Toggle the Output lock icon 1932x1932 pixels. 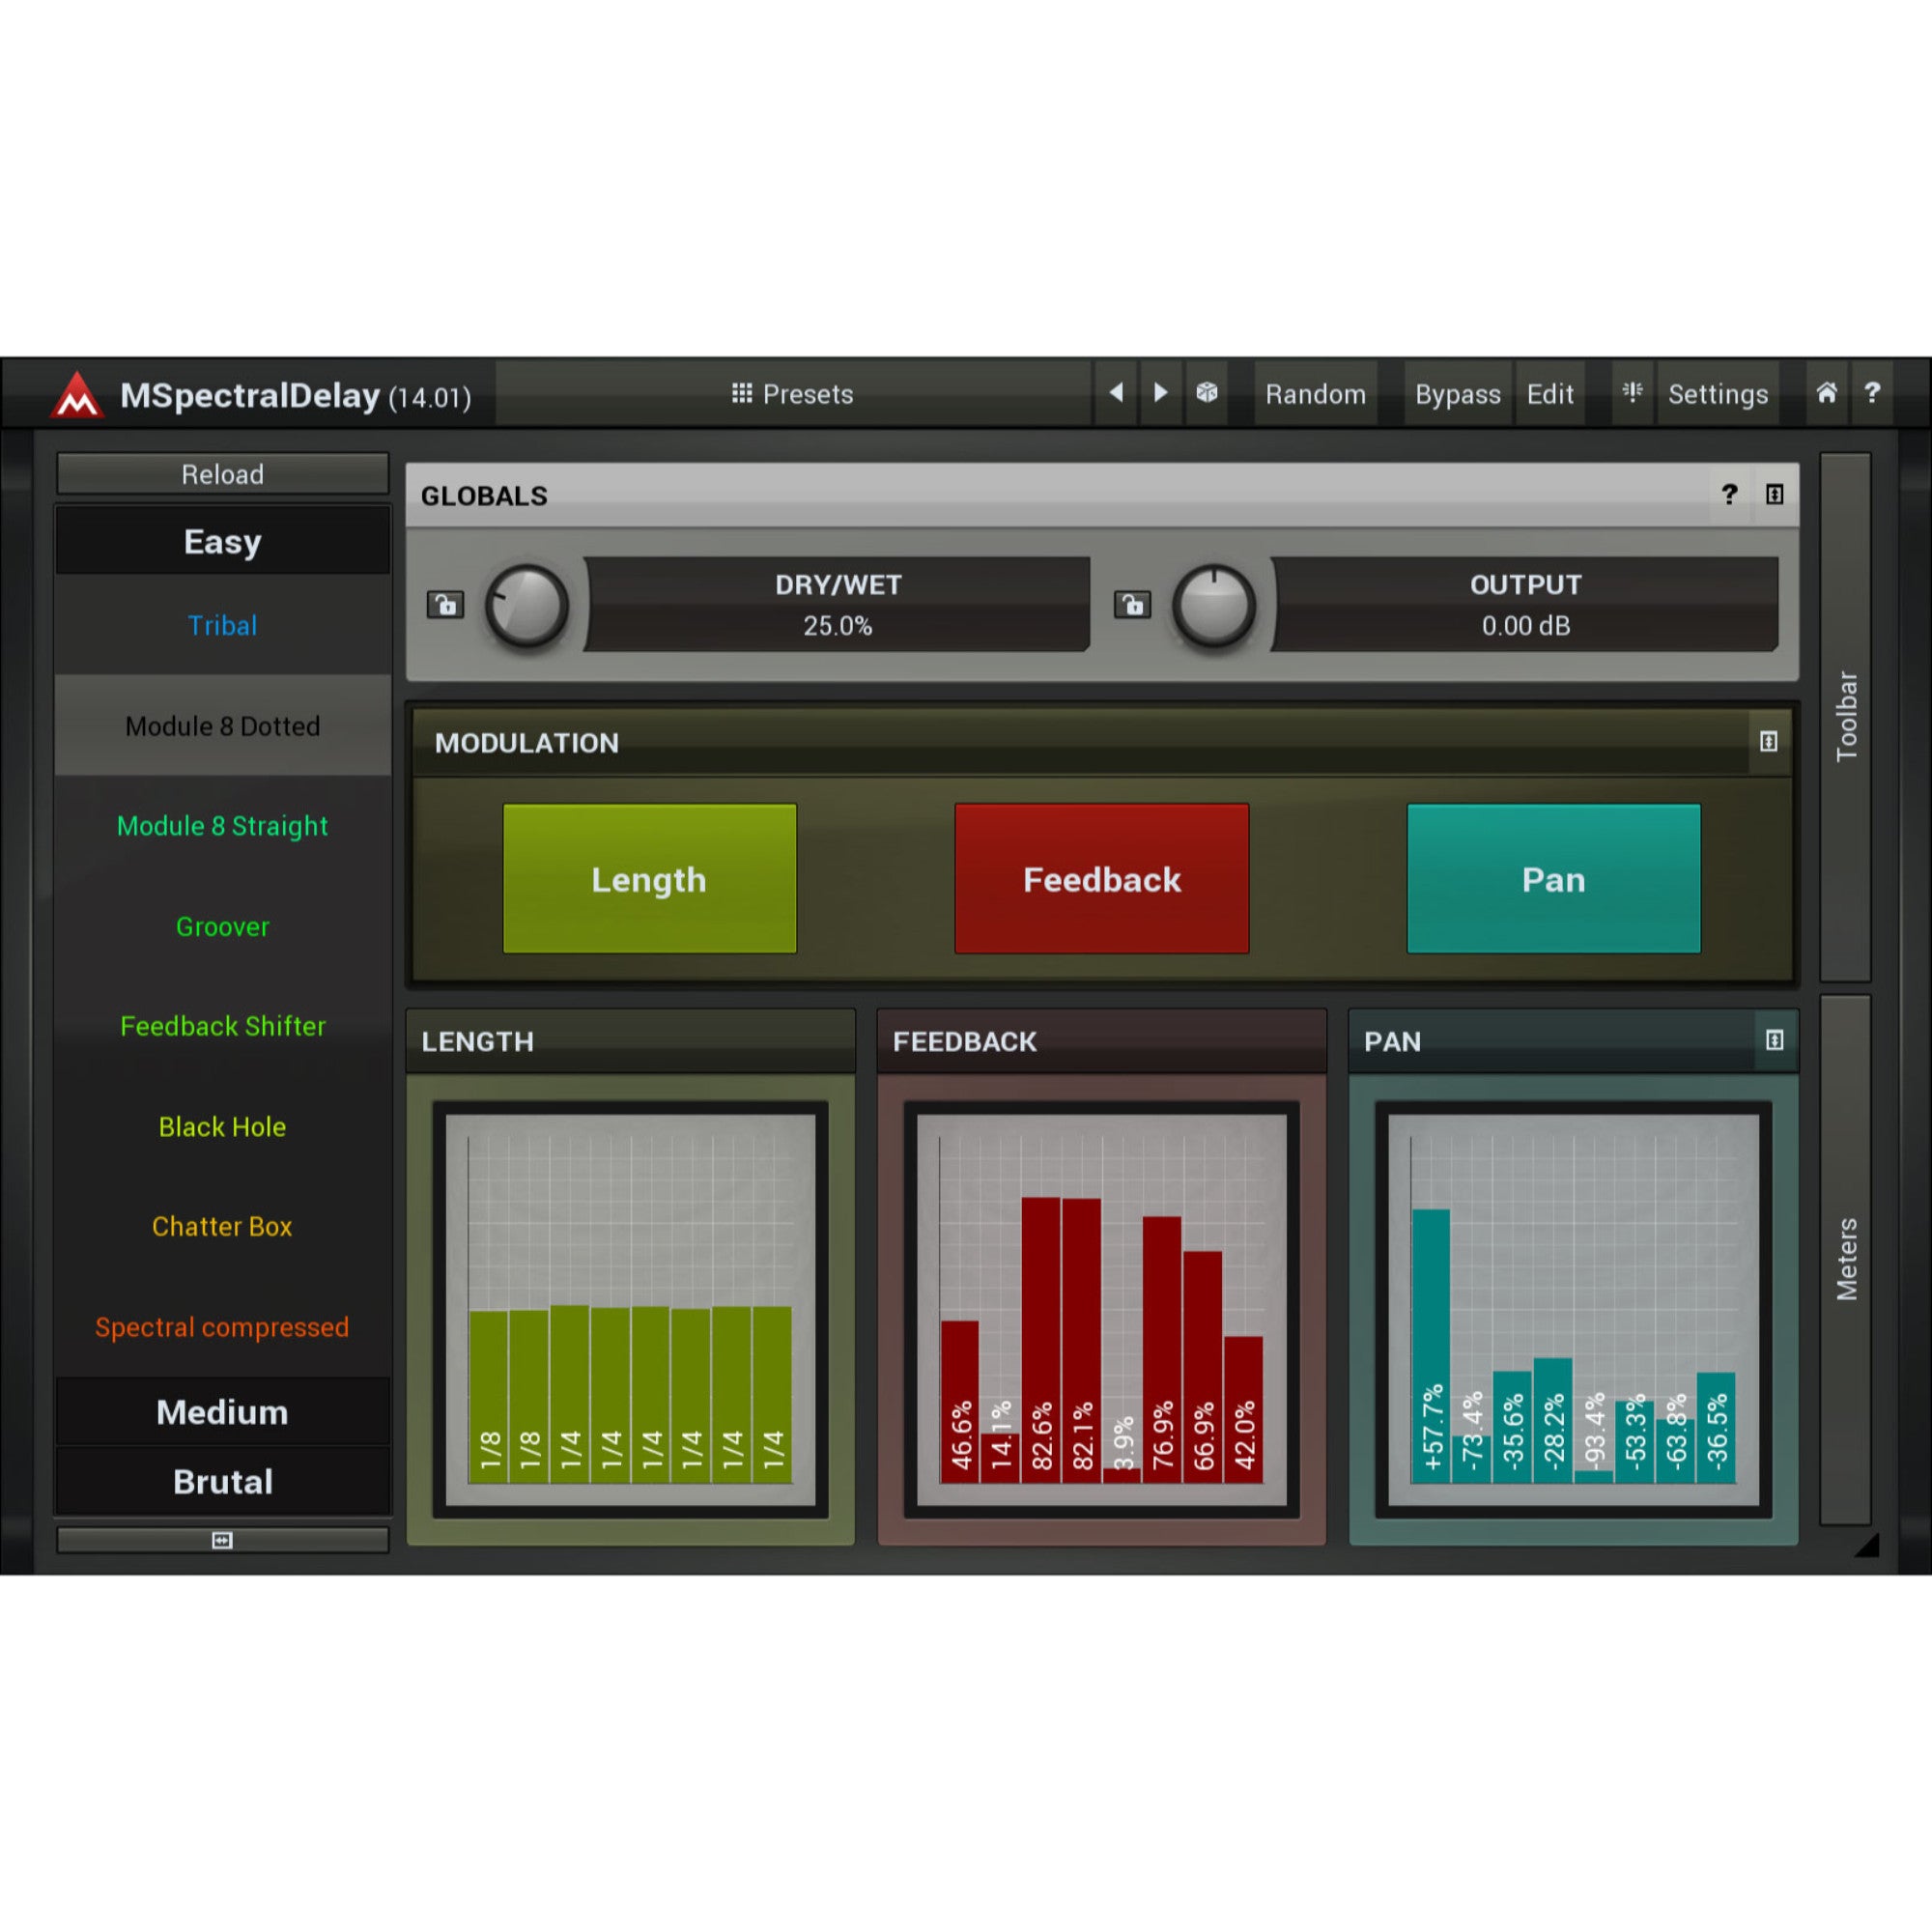(x=1132, y=605)
